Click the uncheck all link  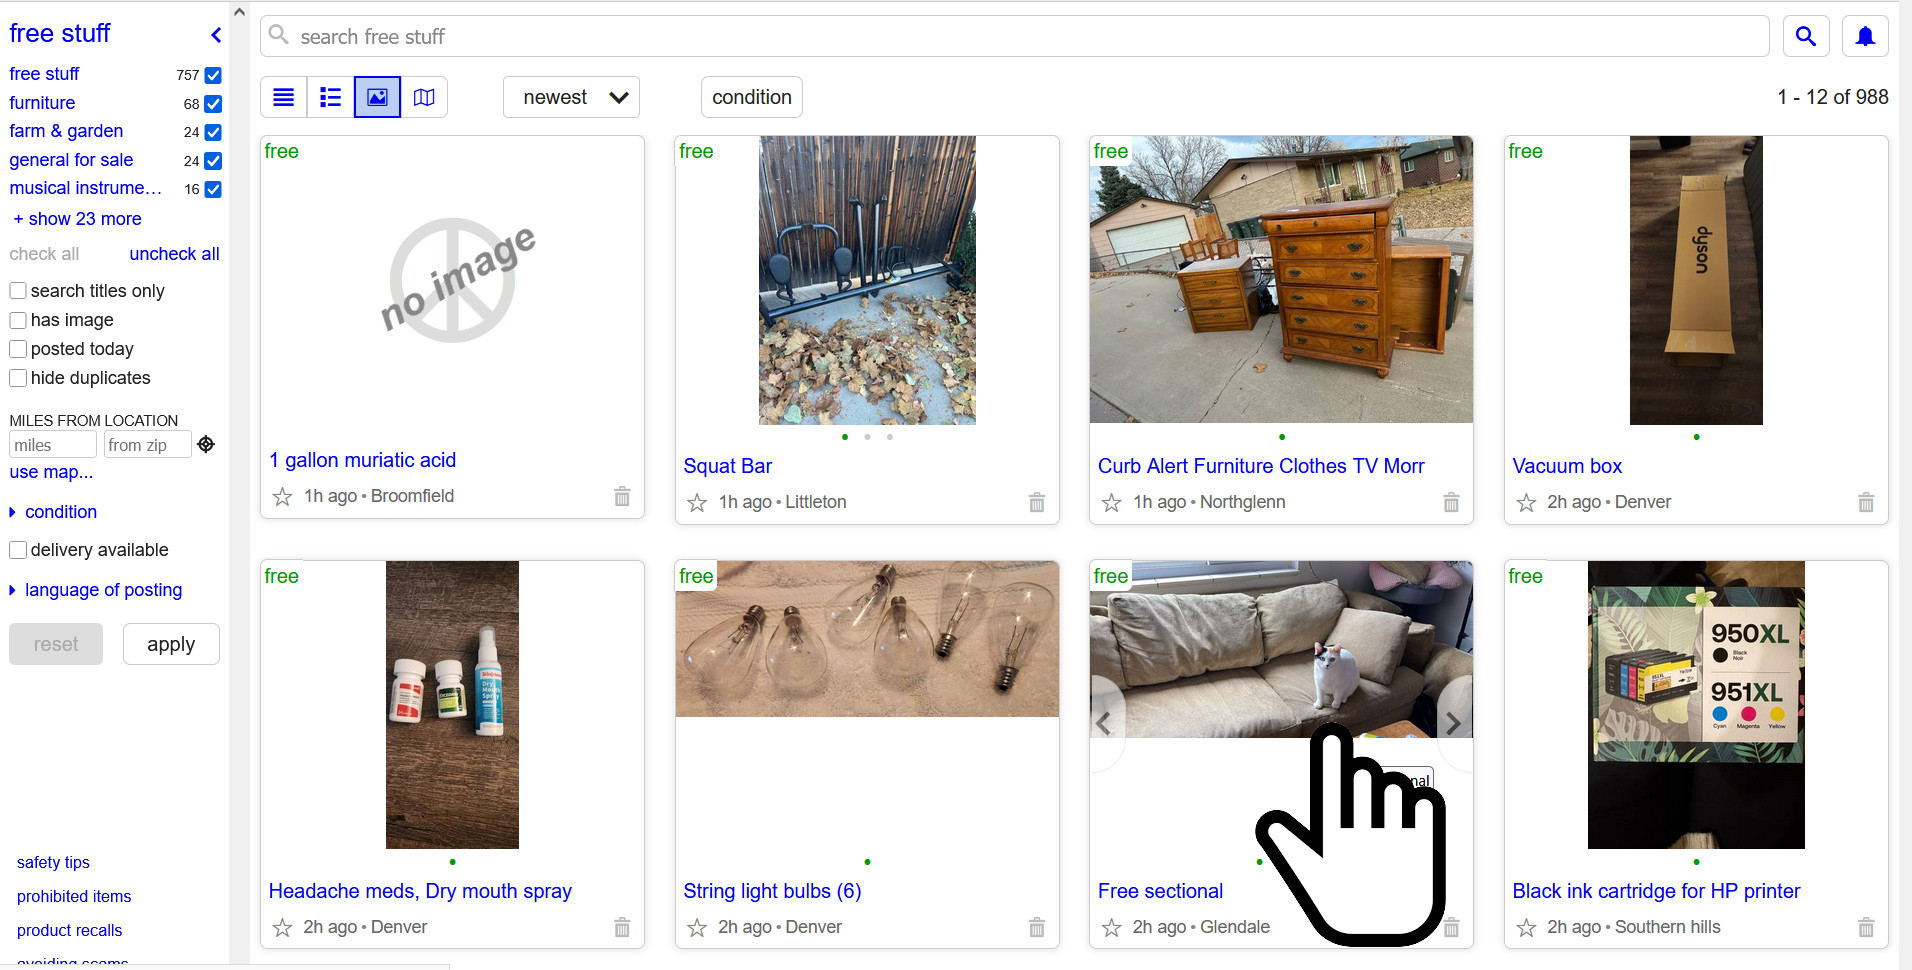(174, 254)
